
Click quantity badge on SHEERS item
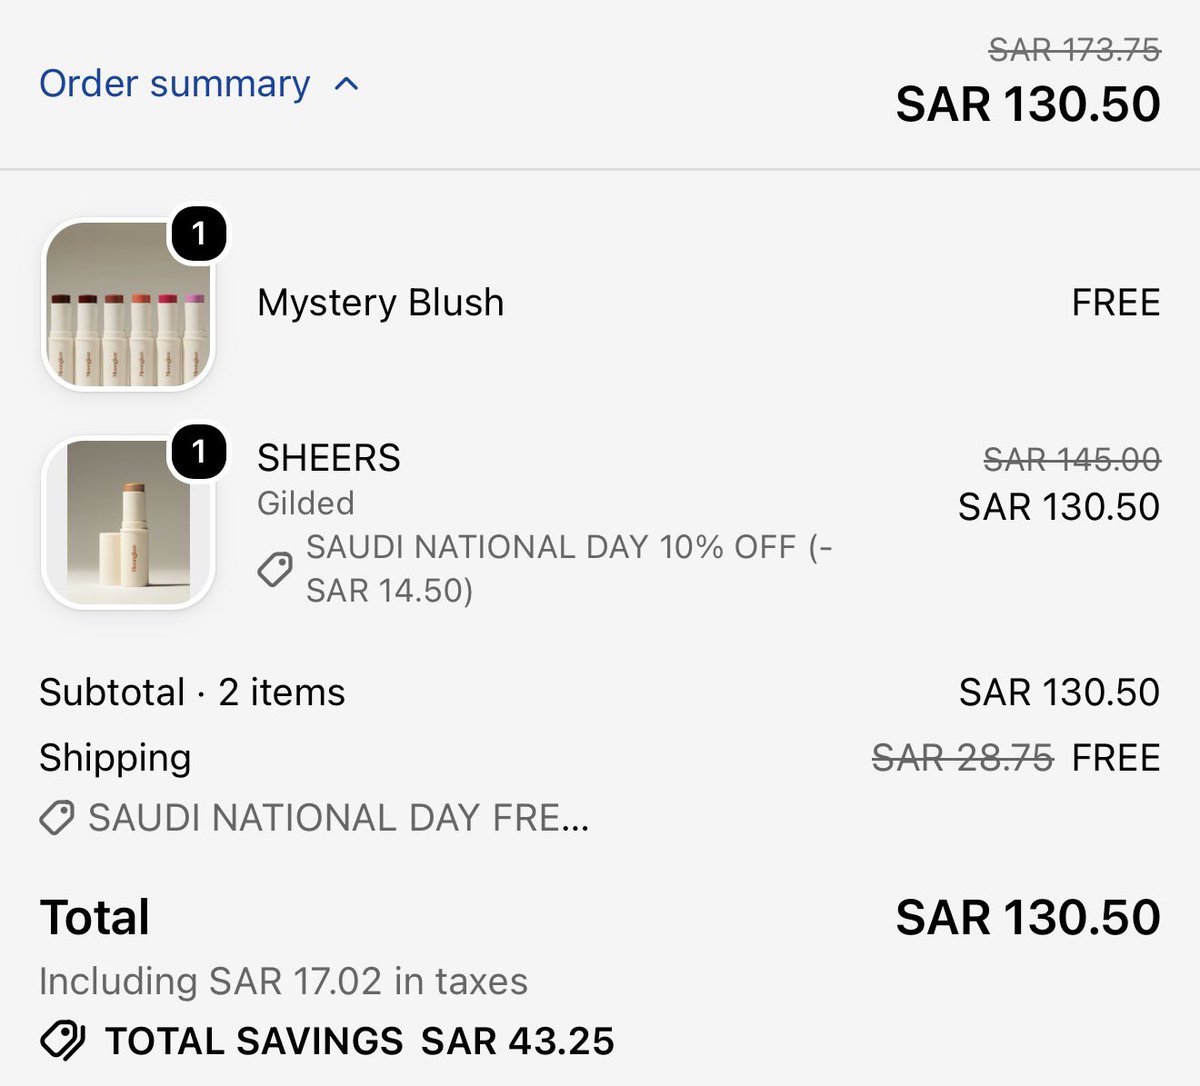point(199,451)
